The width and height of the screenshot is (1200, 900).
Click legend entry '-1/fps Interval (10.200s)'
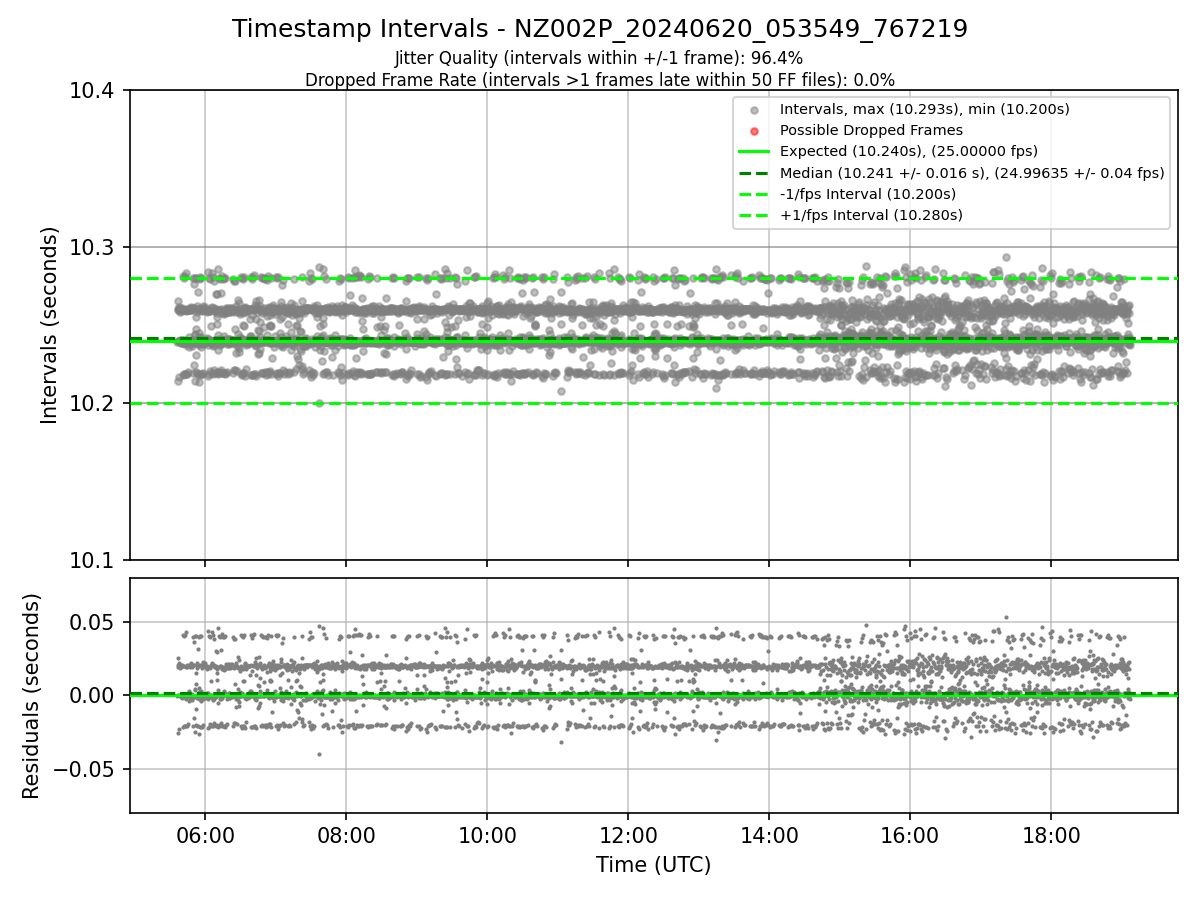click(x=868, y=193)
